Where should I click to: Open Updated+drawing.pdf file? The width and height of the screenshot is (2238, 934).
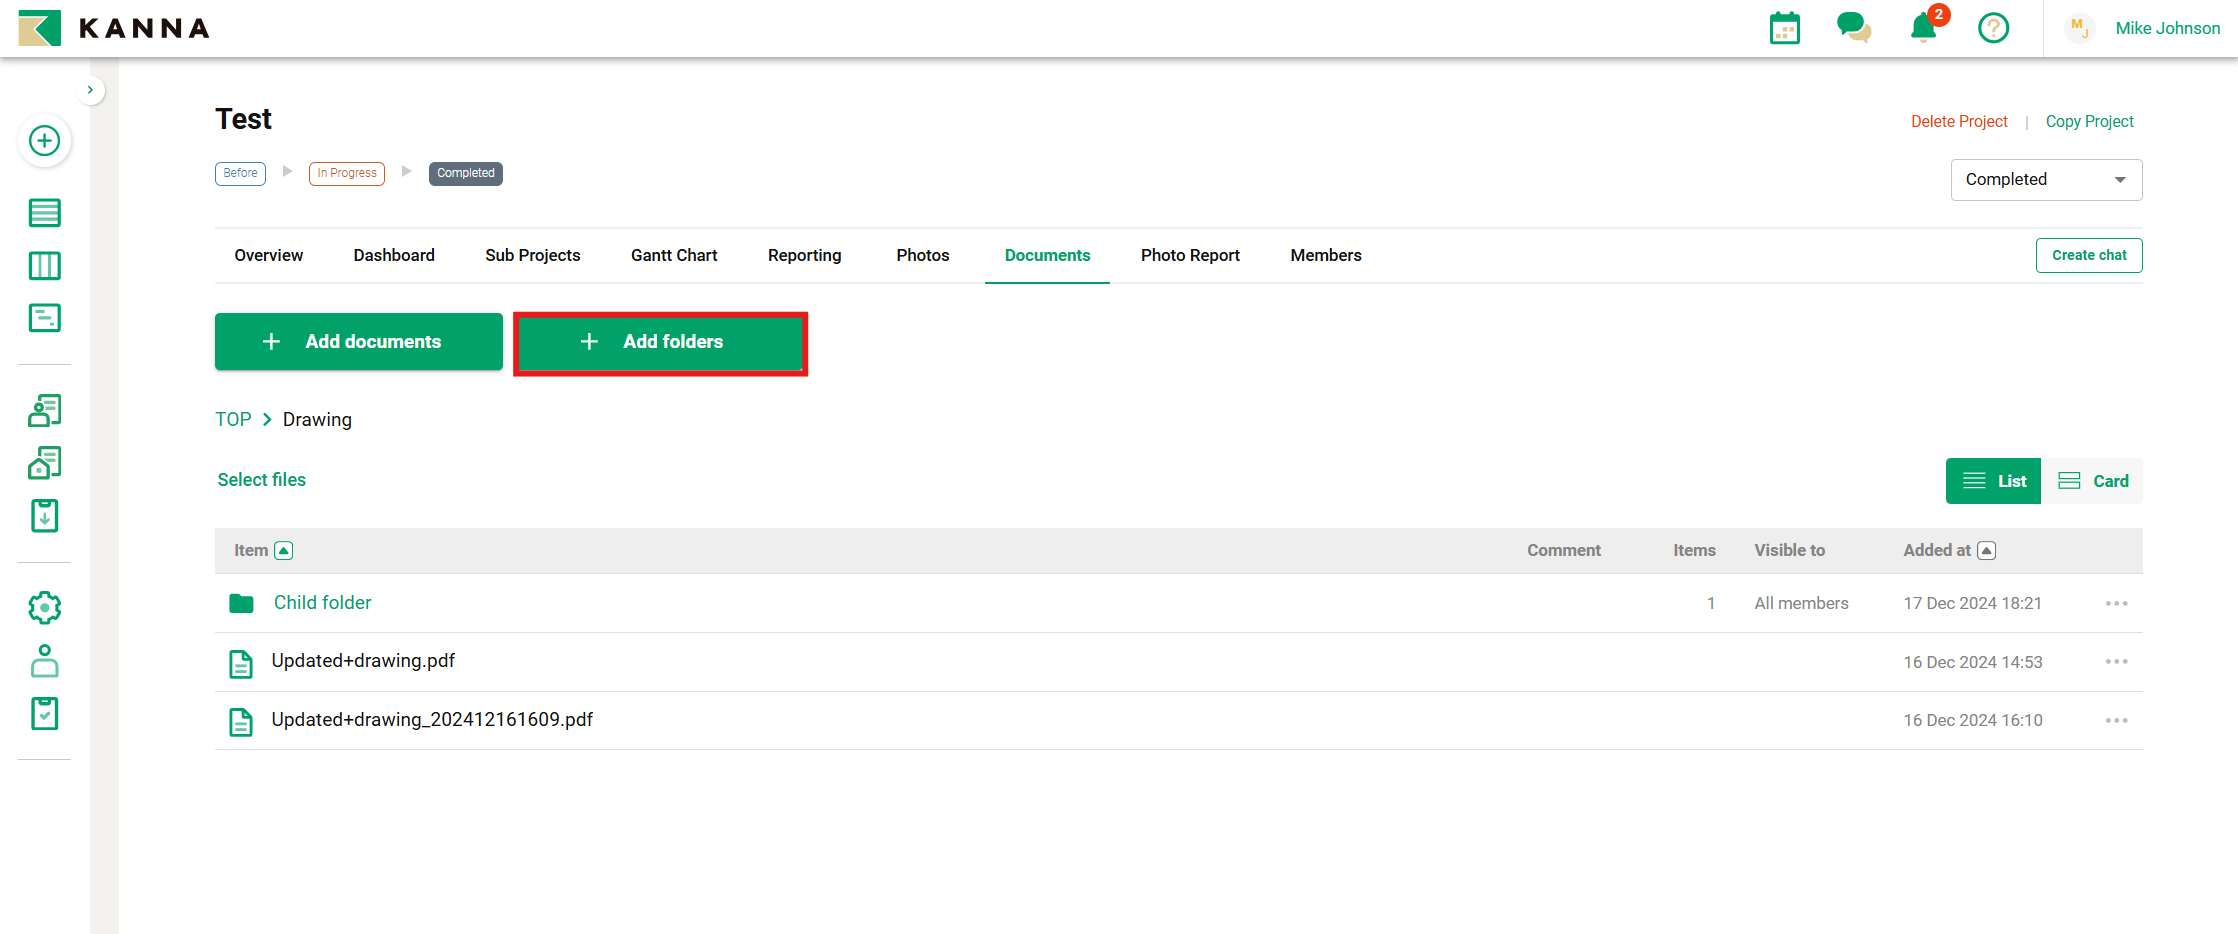tap(363, 661)
